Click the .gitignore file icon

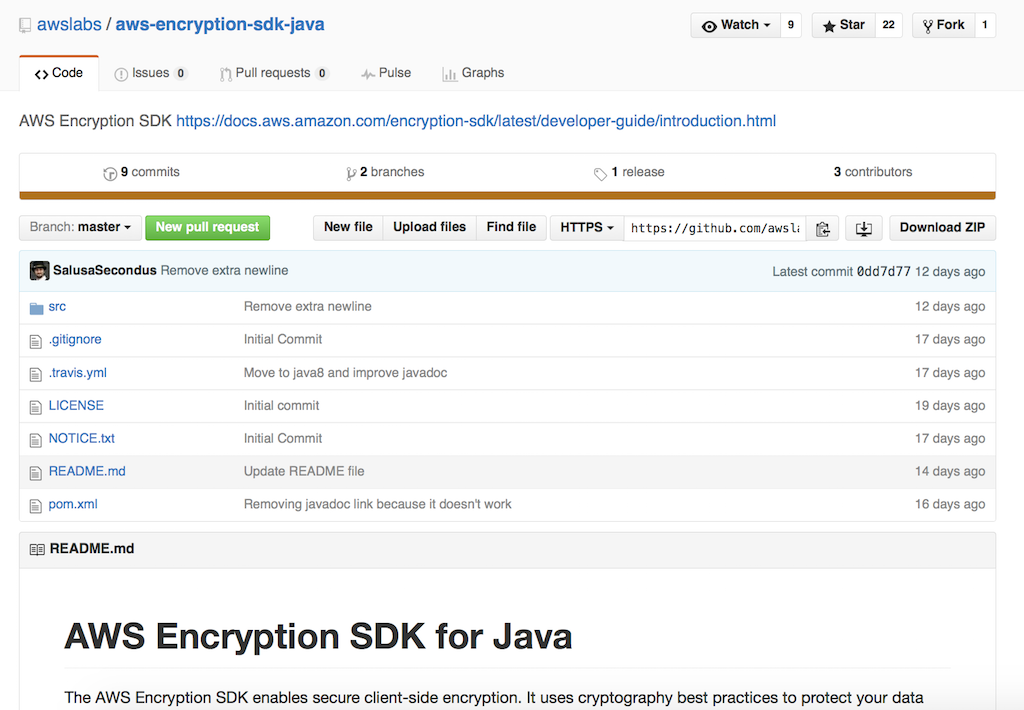[35, 341]
